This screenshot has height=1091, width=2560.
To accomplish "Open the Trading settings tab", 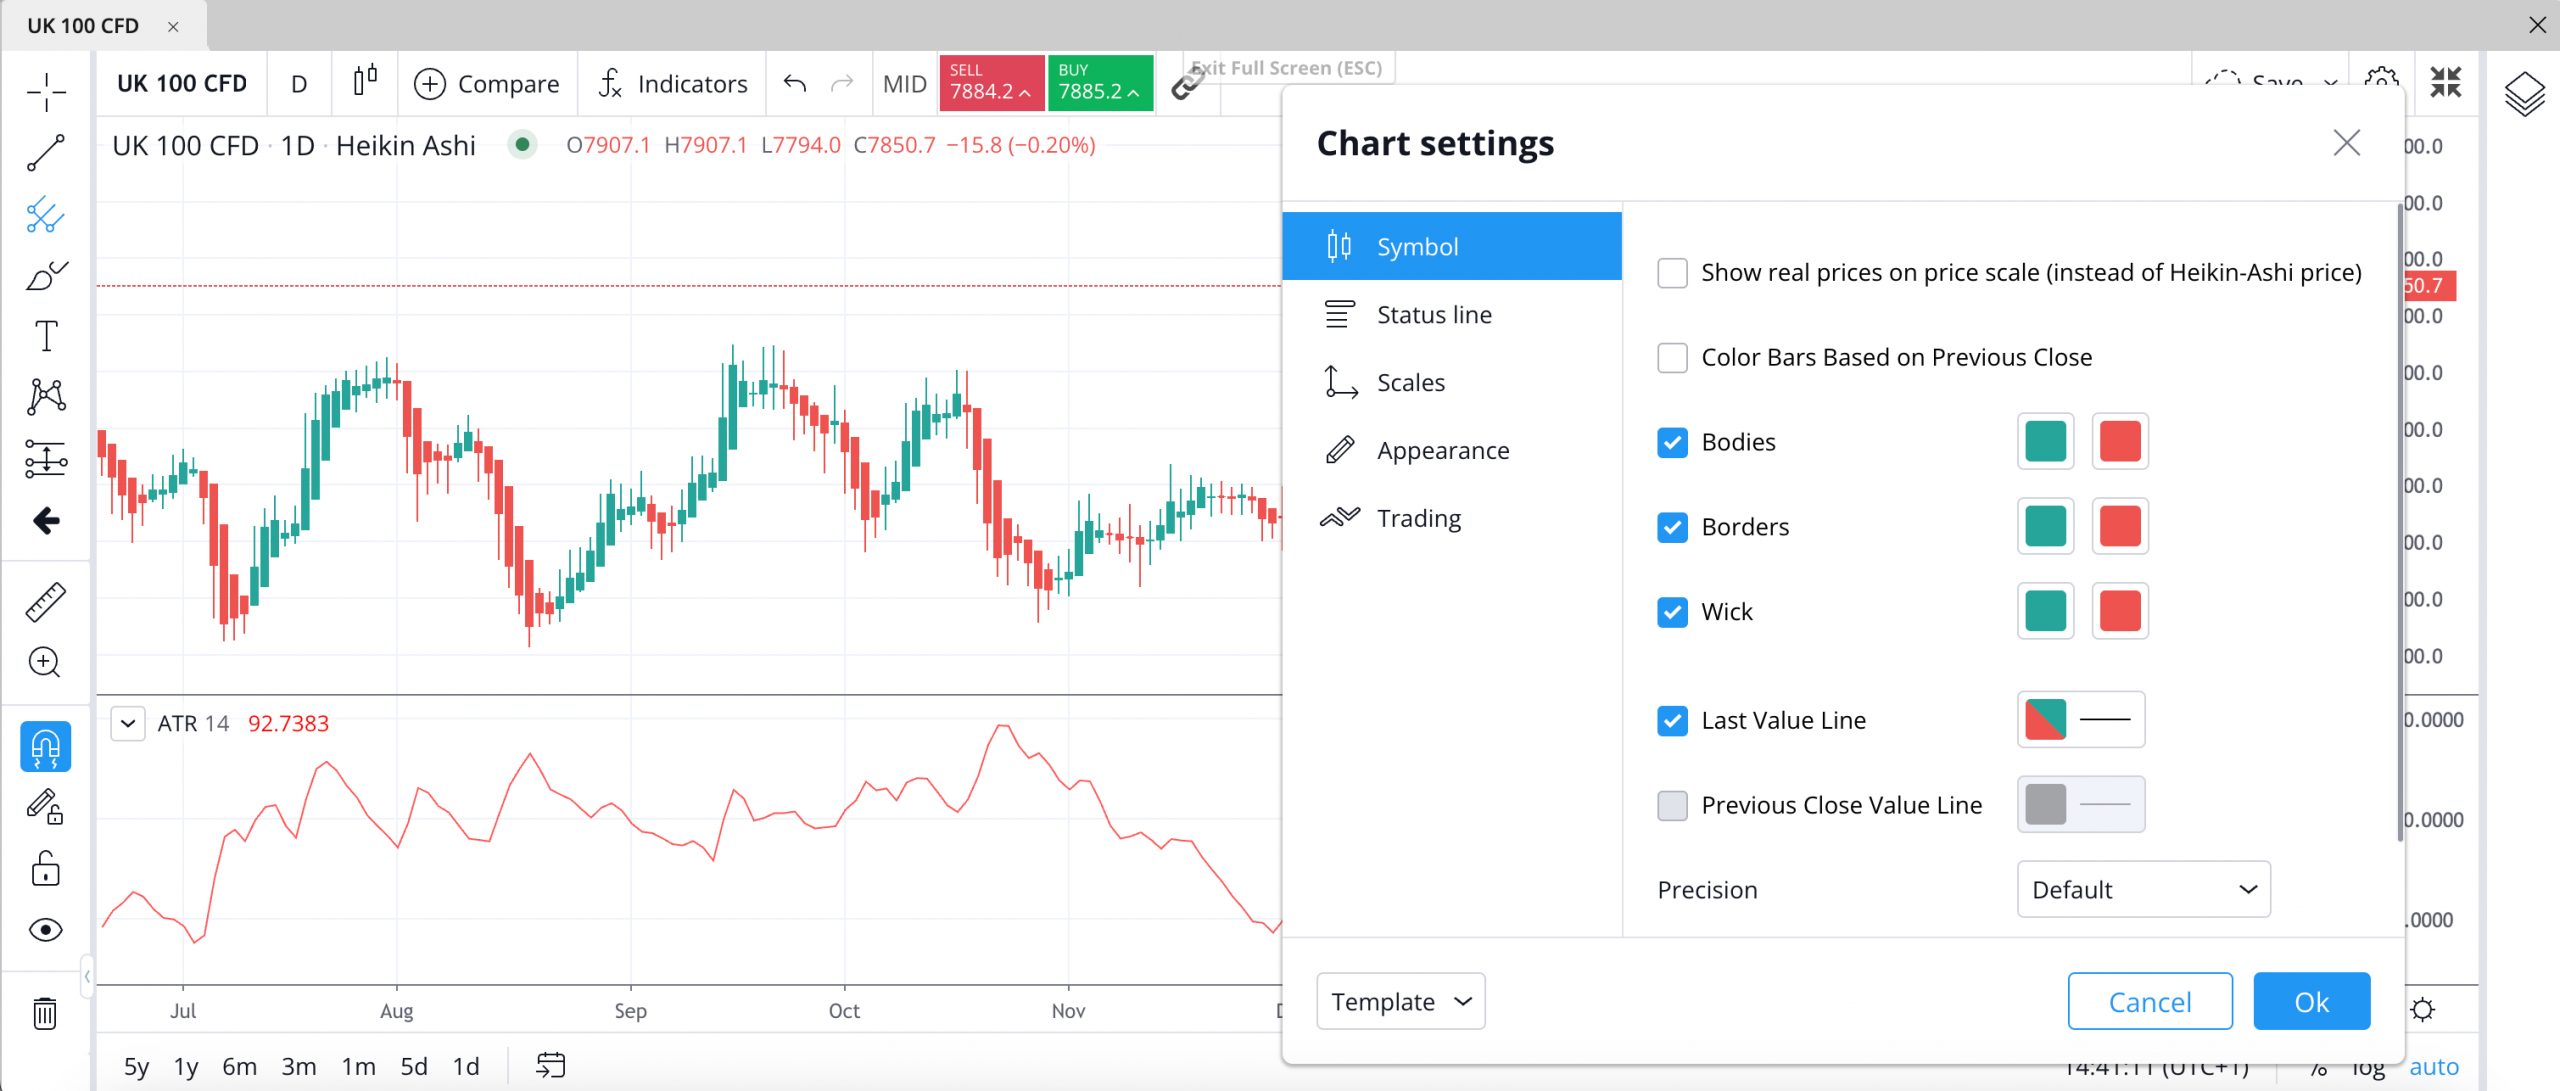I will (1452, 518).
